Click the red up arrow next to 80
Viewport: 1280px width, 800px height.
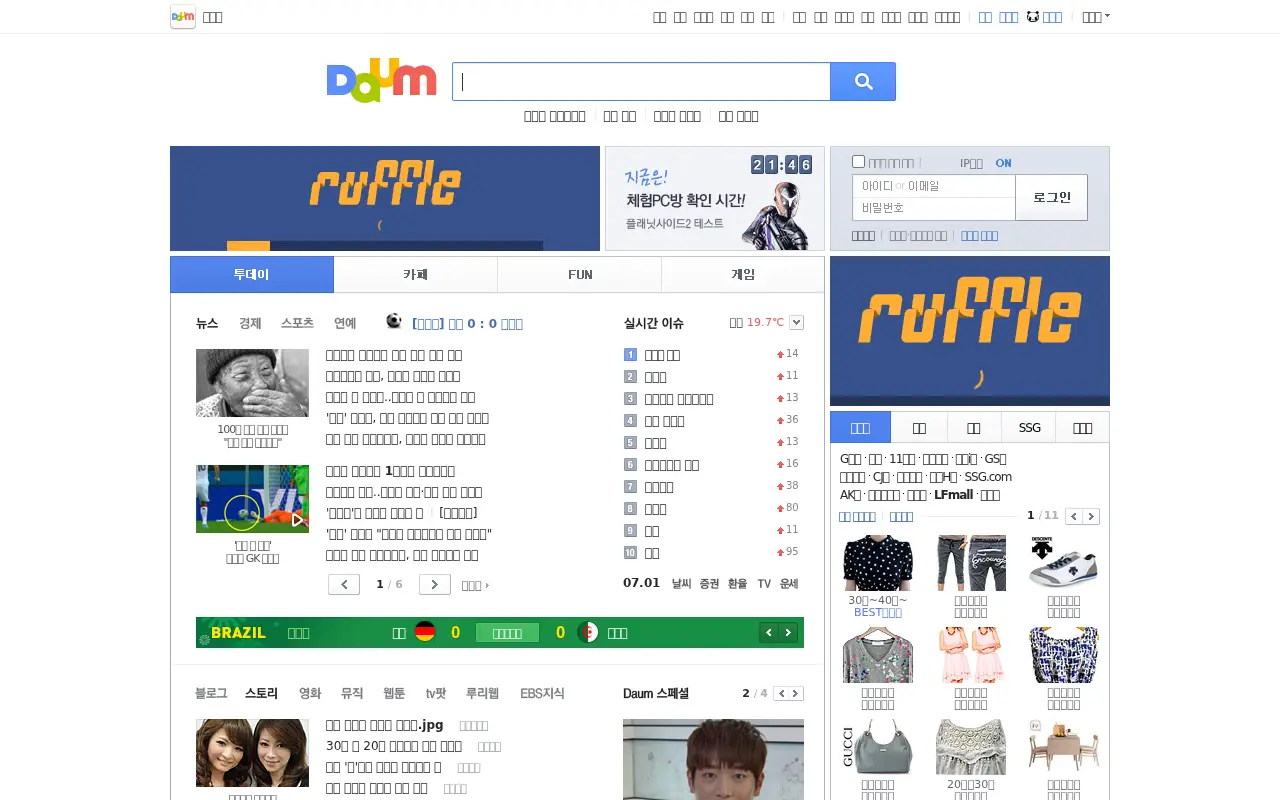(780, 509)
